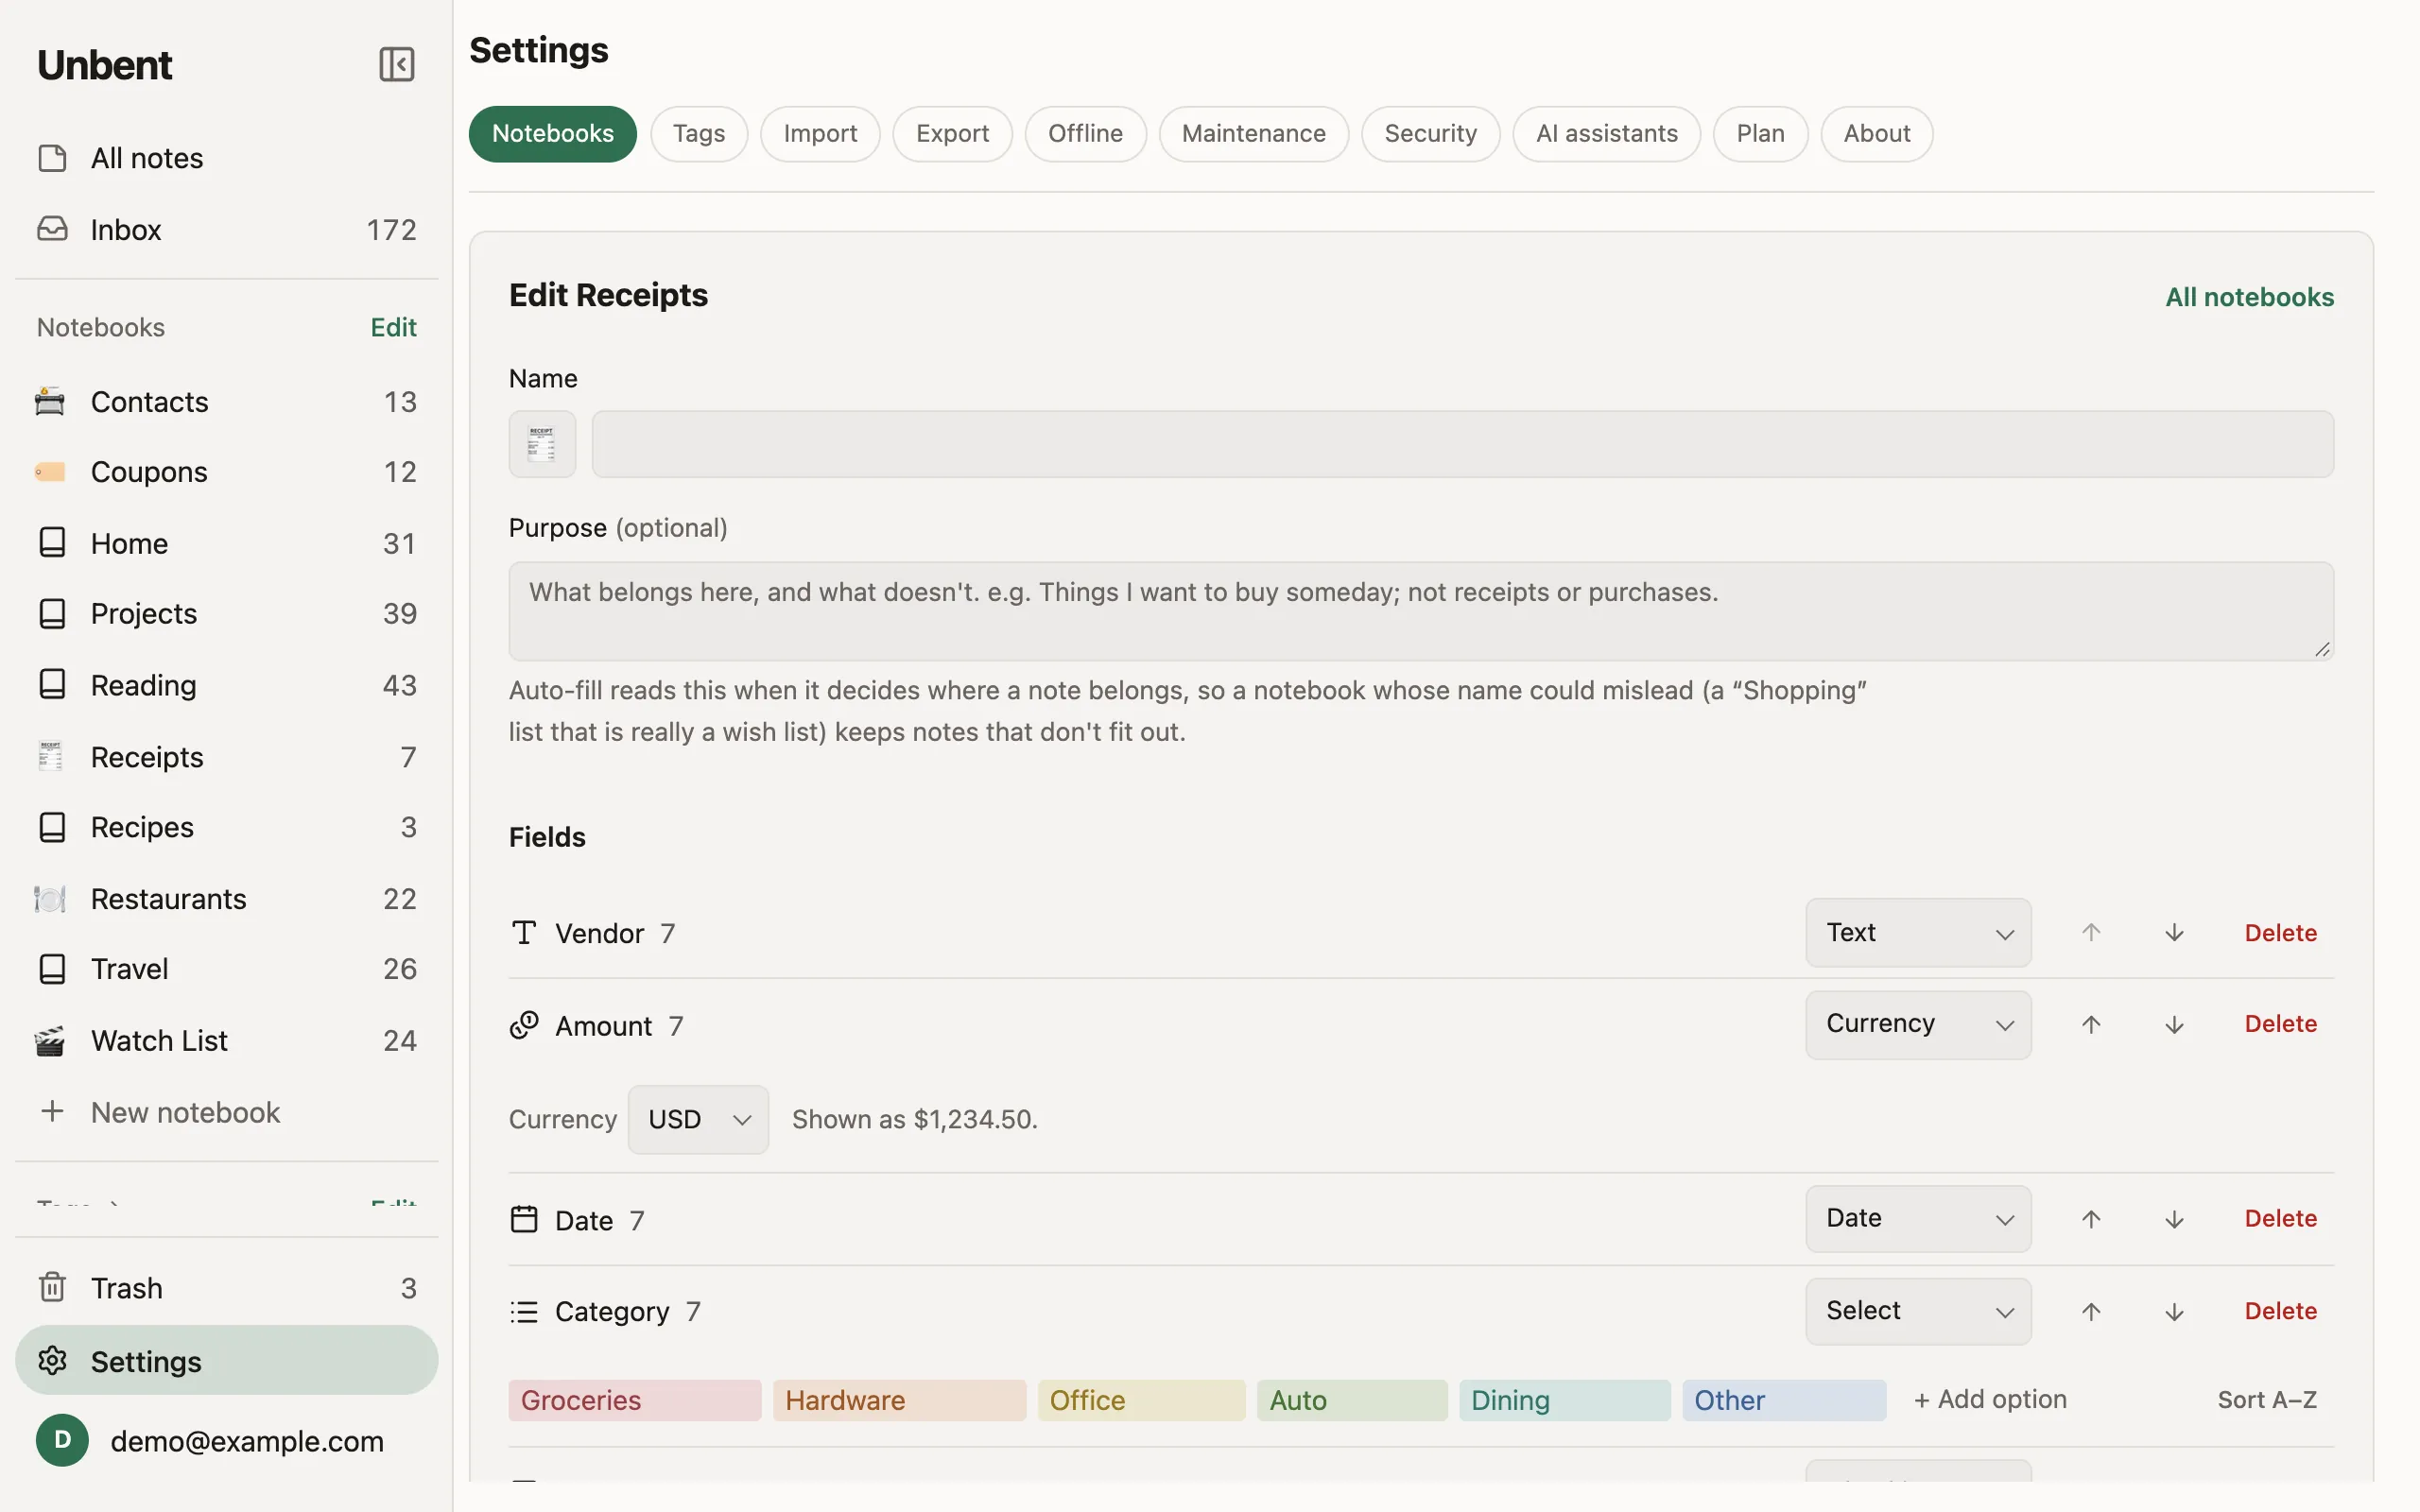This screenshot has width=2420, height=1512.
Task: Click the All notebooks link
Action: pos(2249,297)
